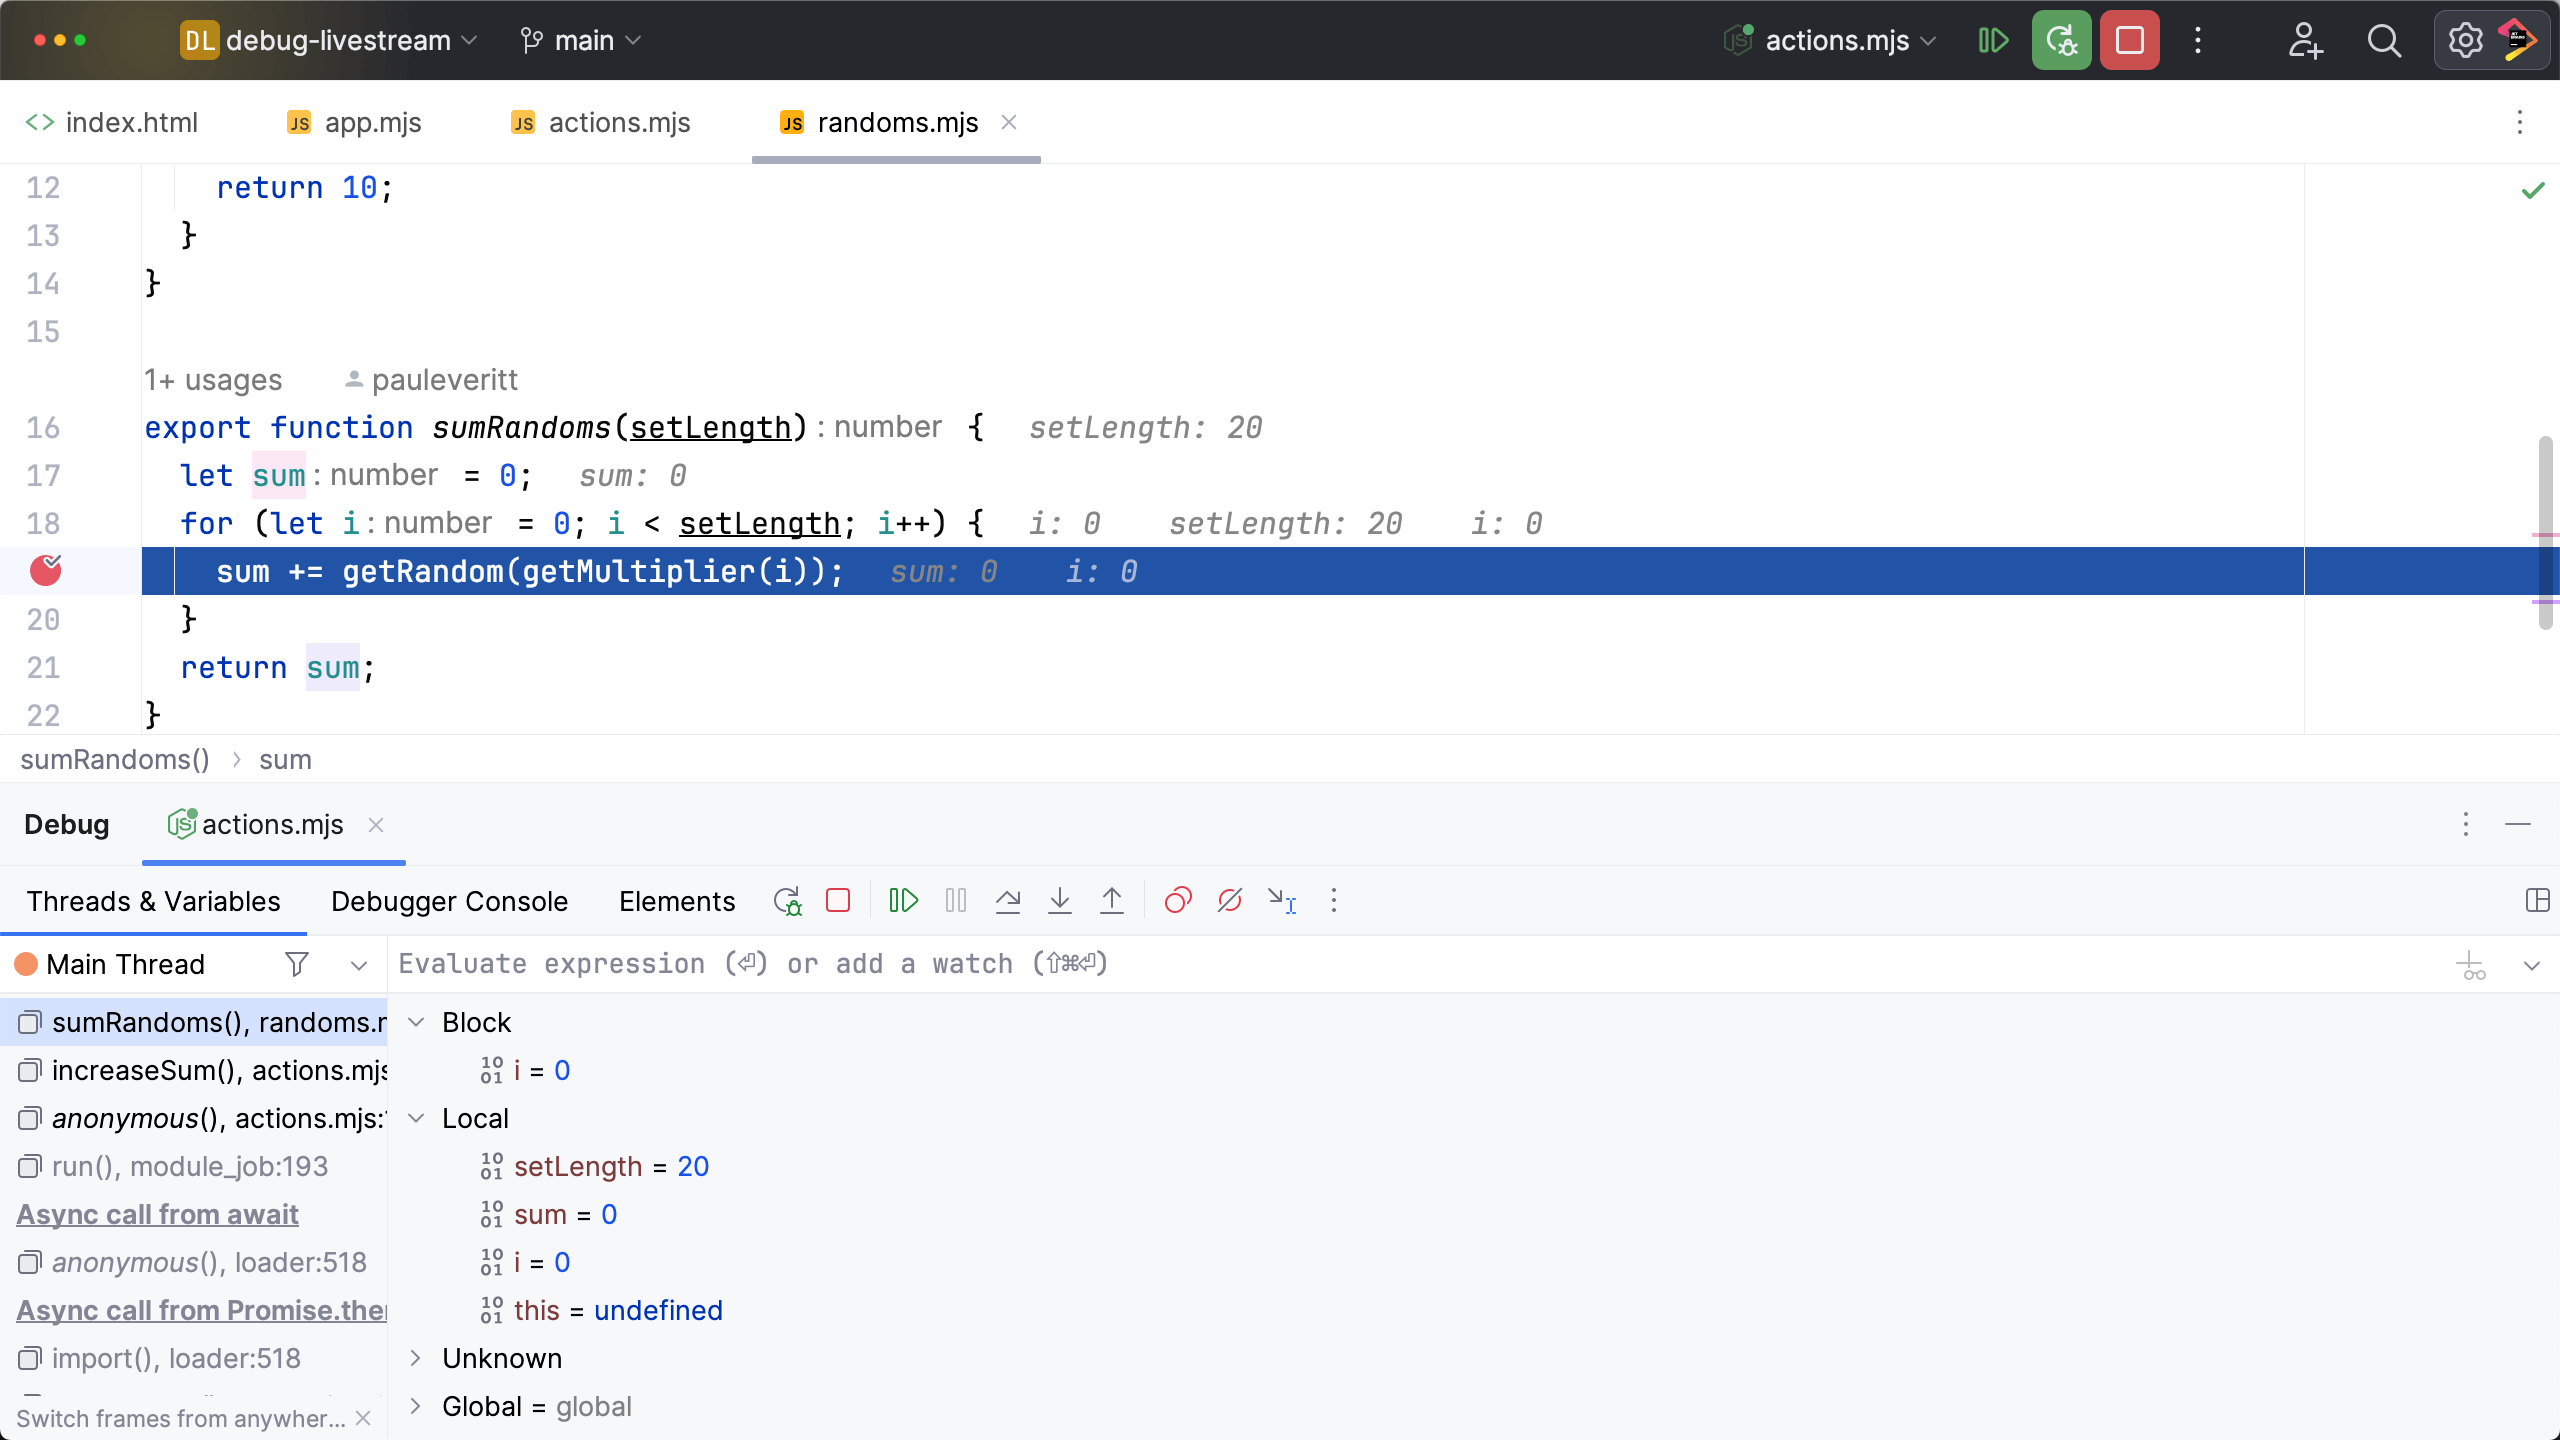The width and height of the screenshot is (2560, 1440).
Task: Open the View Breakpoints dialog
Action: click(x=1177, y=900)
